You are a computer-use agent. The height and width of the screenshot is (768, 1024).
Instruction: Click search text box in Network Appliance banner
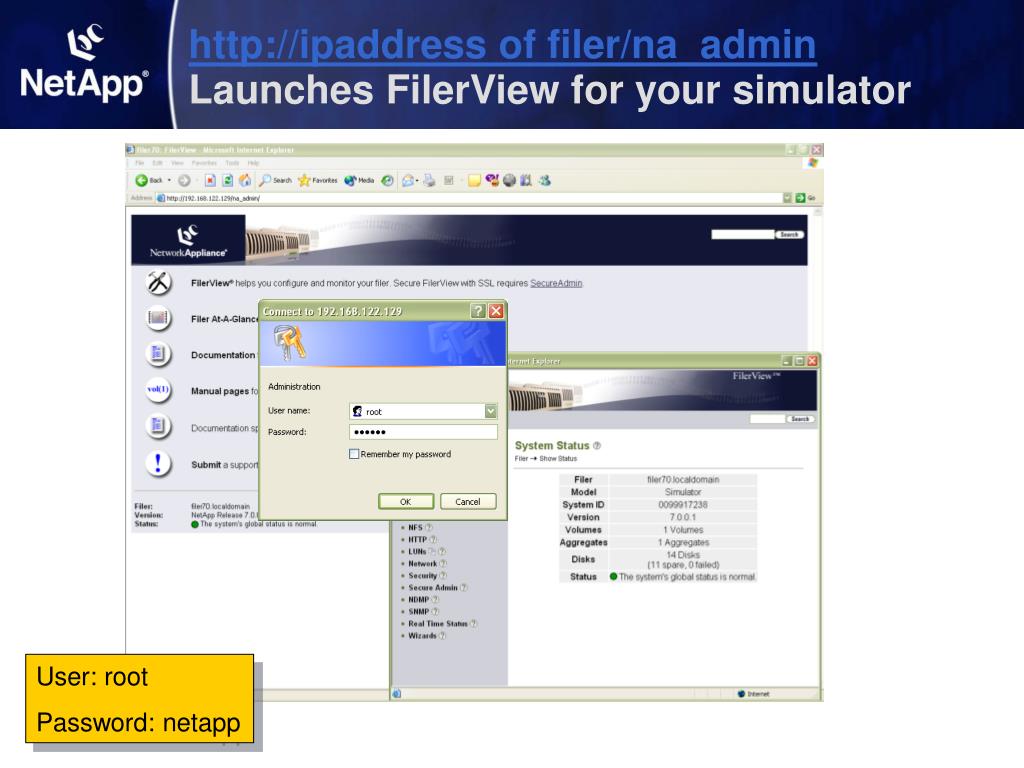point(743,234)
